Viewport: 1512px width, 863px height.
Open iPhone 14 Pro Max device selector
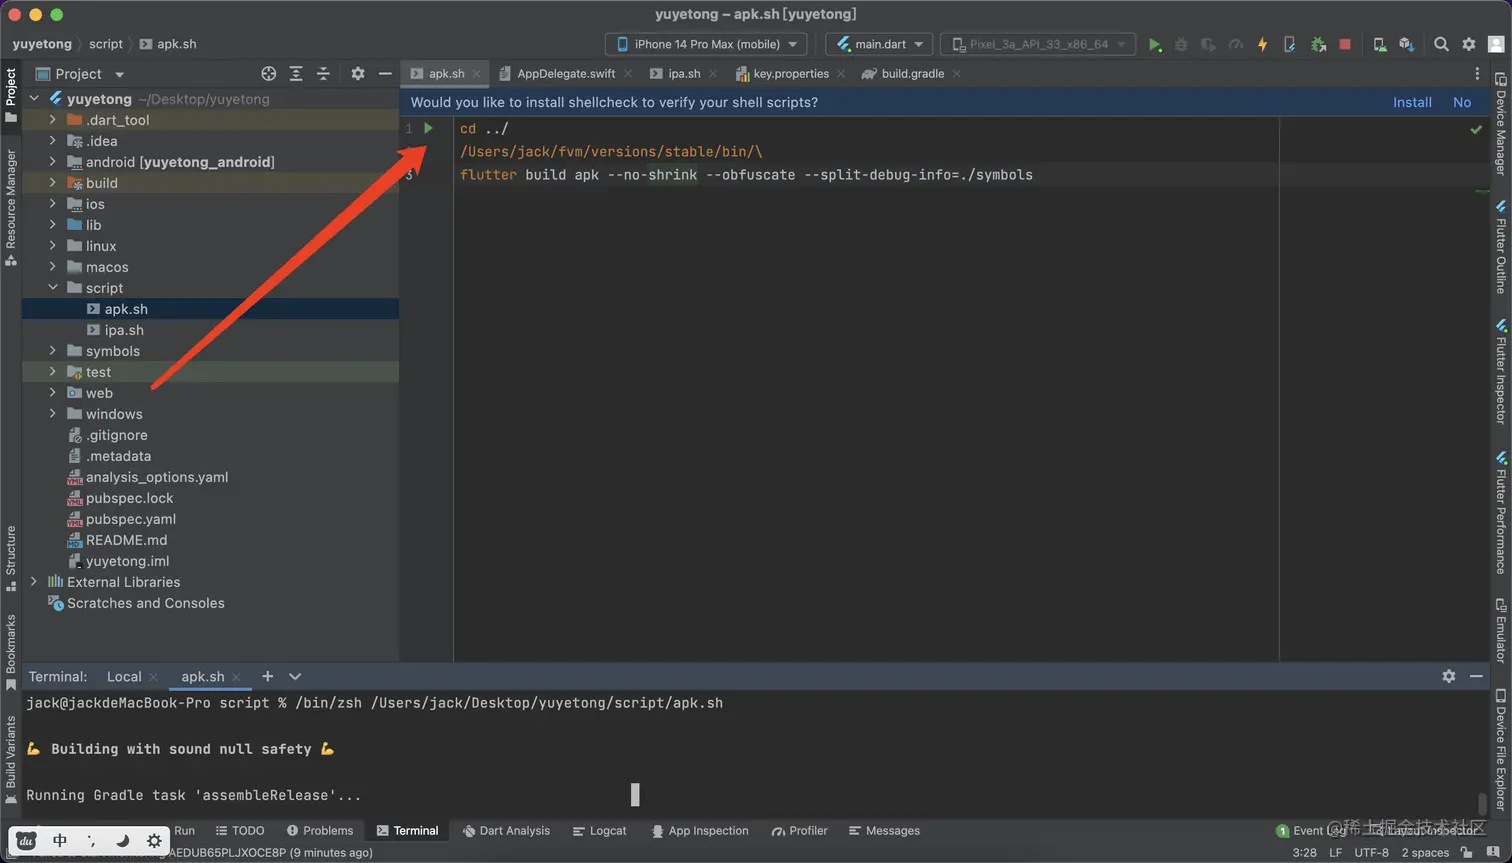(708, 44)
